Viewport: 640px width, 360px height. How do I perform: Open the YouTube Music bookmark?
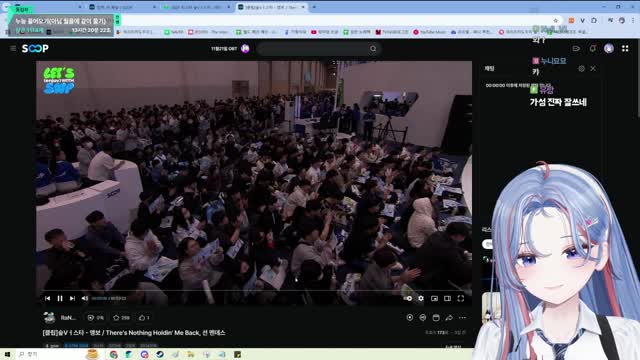point(429,32)
